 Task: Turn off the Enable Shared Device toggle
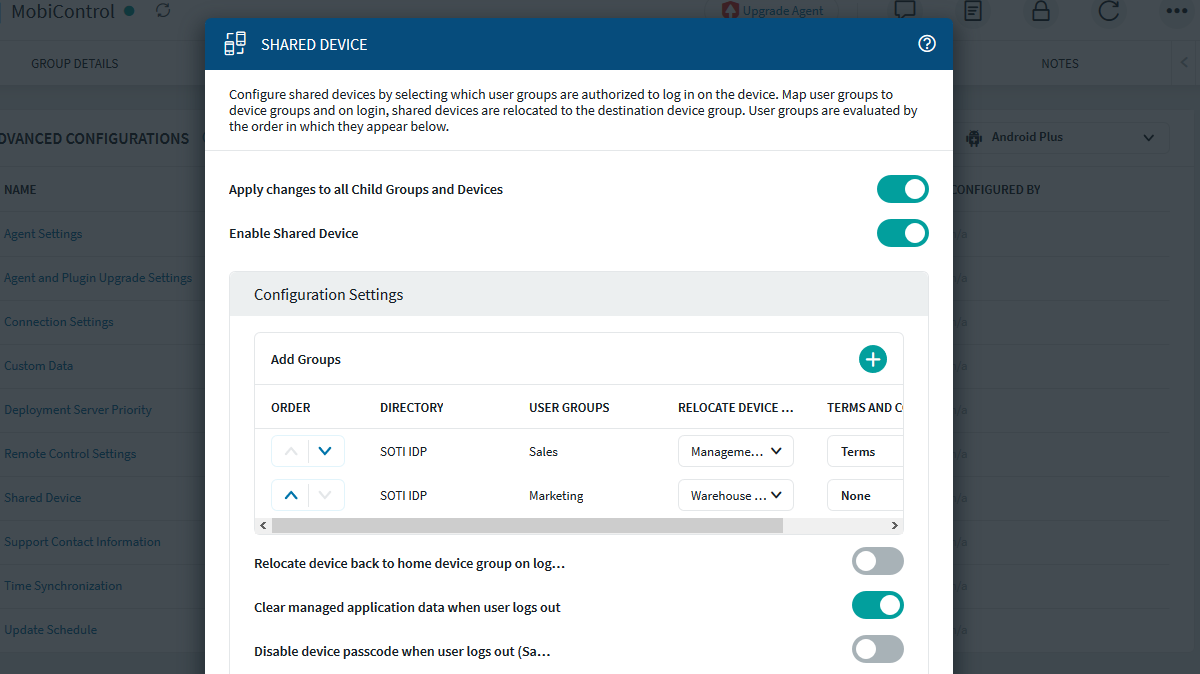point(902,233)
